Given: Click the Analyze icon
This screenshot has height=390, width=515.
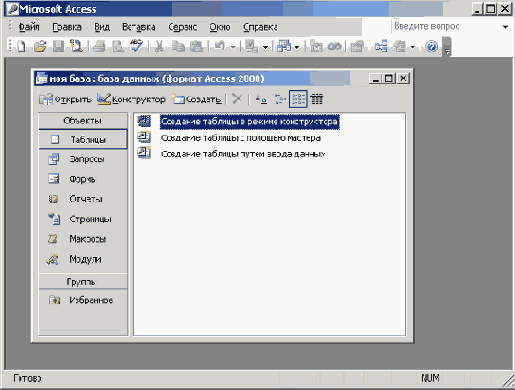Looking at the screenshot, I should [x=284, y=46].
